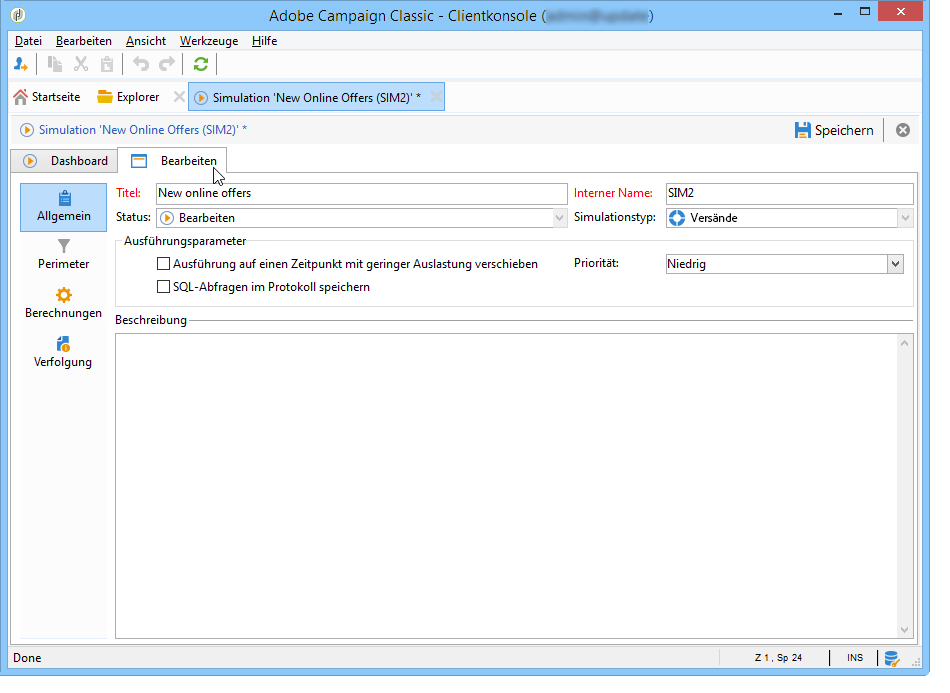Open the Verfolgung sidebar section

[63, 353]
